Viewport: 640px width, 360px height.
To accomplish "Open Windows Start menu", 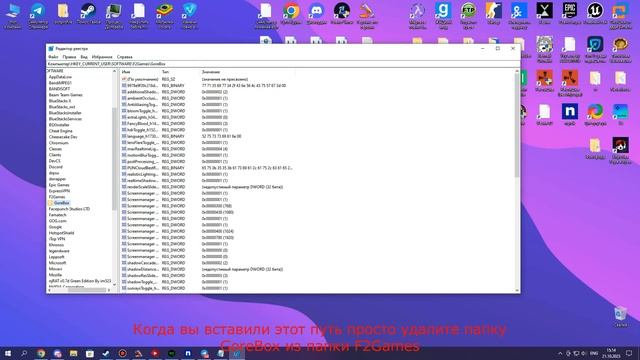I will click(8, 353).
